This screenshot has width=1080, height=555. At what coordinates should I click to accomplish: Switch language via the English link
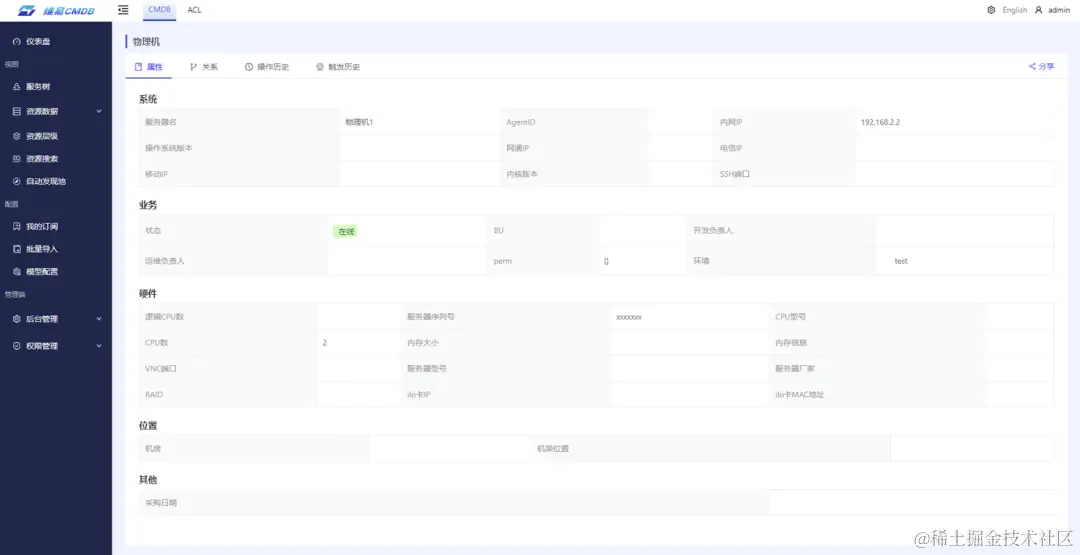click(1015, 10)
